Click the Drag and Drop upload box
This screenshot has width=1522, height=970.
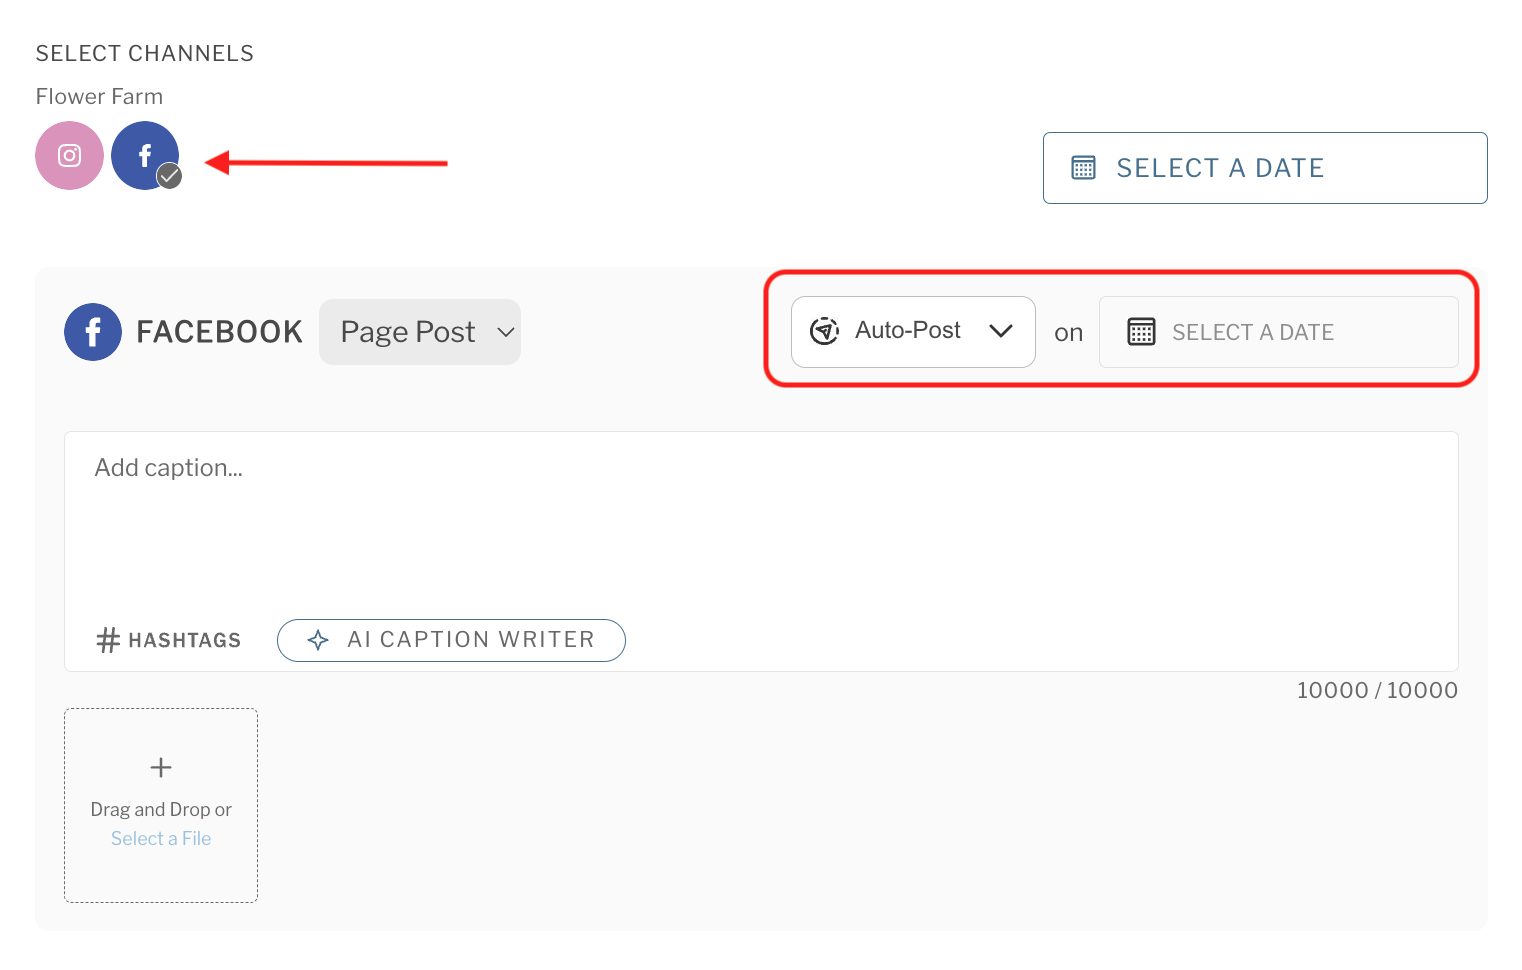pyautogui.click(x=160, y=805)
